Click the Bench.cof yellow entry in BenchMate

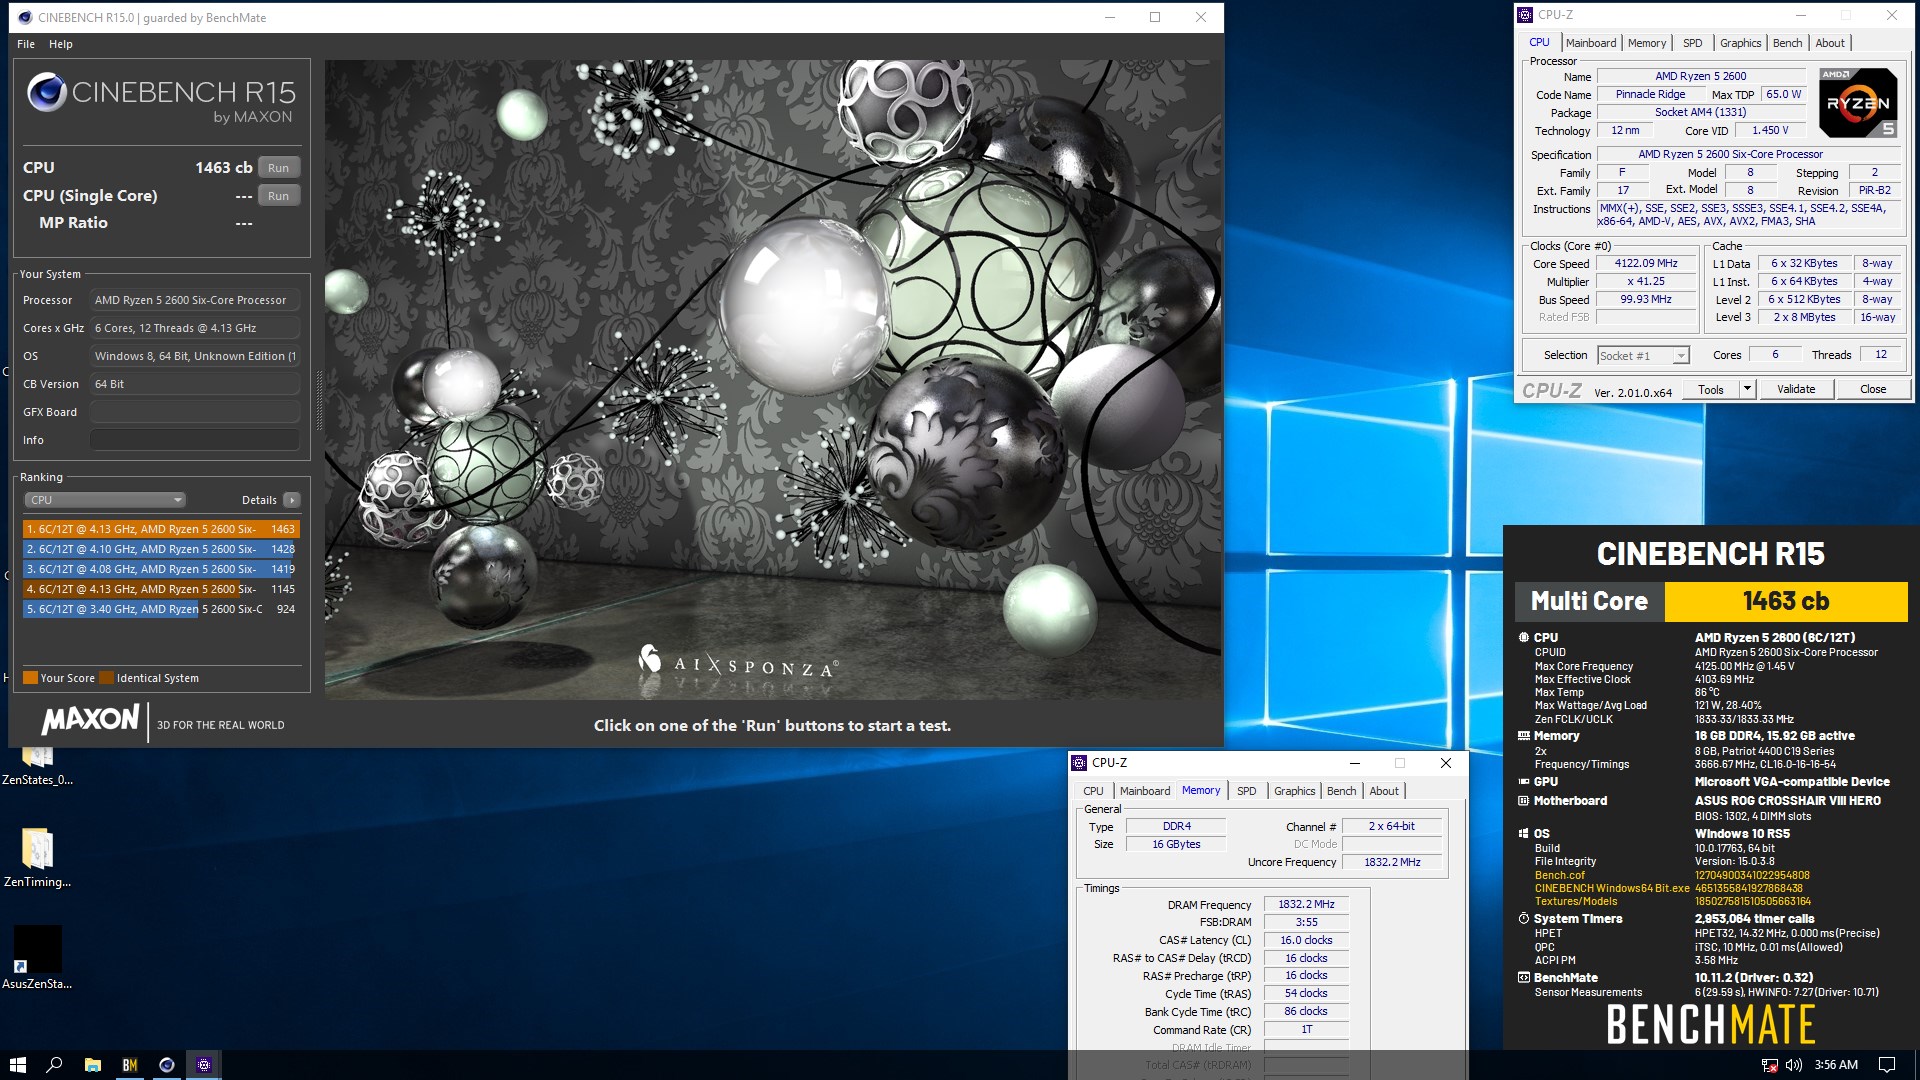point(1560,875)
